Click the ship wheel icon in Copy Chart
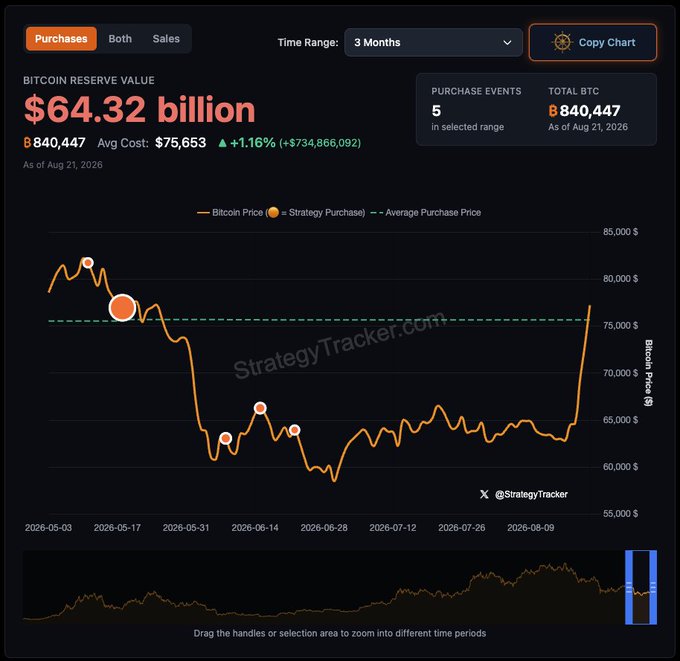 click(x=562, y=43)
